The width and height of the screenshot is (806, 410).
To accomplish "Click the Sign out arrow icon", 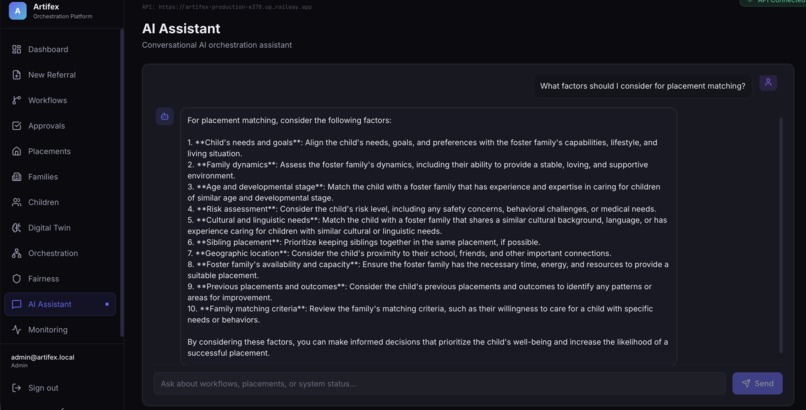I will 16,388.
